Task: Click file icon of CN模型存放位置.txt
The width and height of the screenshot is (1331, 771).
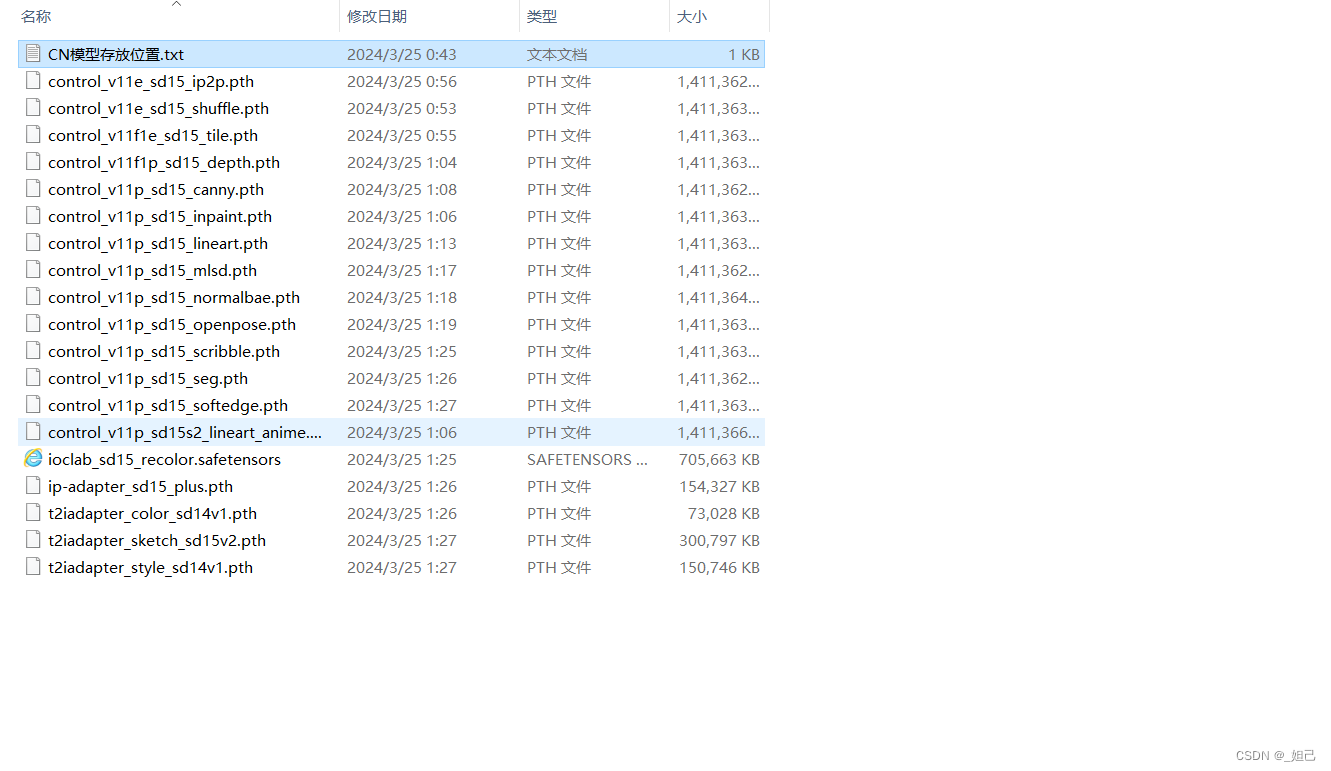Action: click(x=33, y=54)
